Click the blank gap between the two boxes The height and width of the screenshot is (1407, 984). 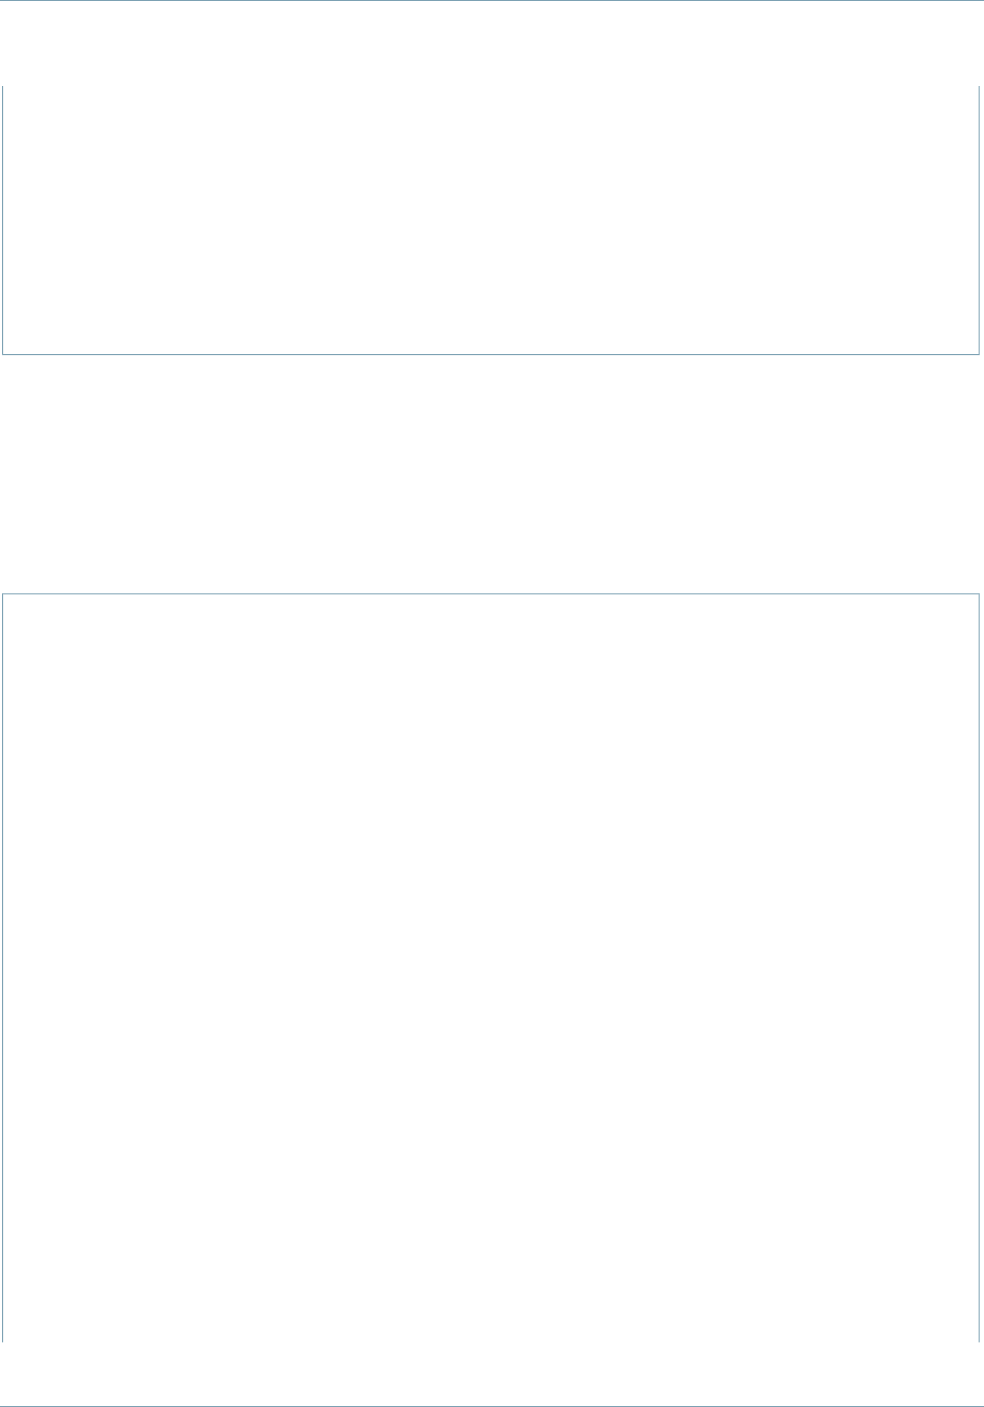pos(491,474)
